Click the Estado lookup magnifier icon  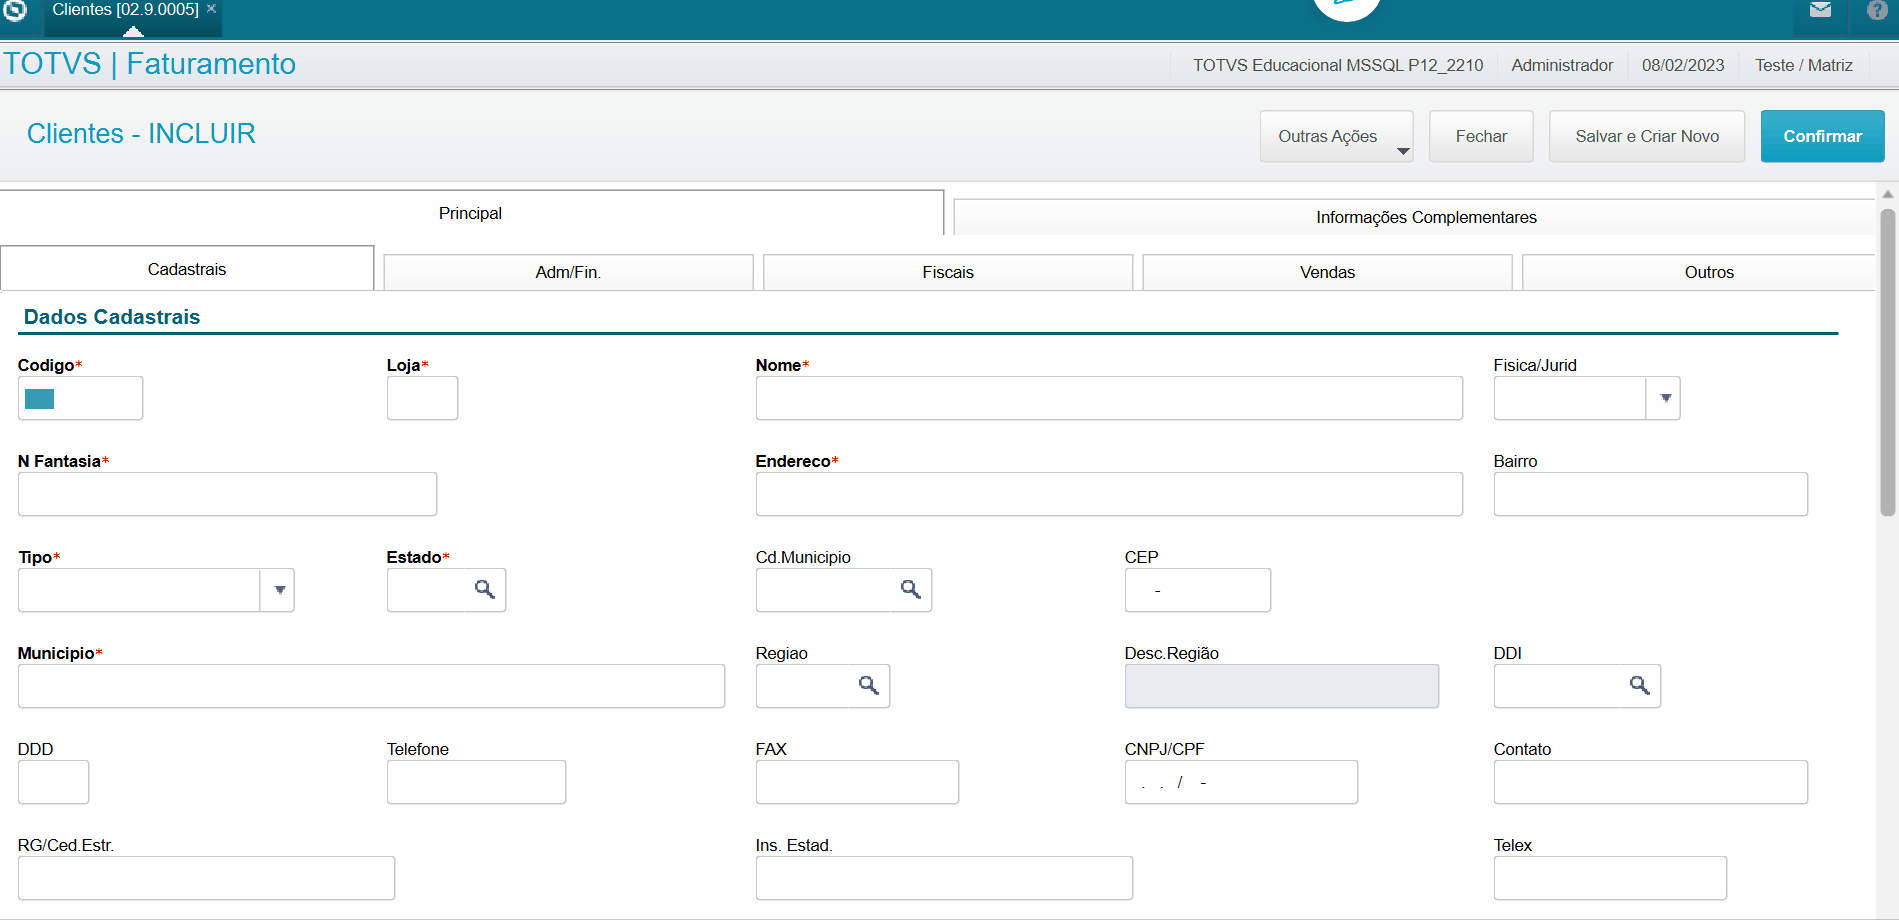tap(485, 590)
